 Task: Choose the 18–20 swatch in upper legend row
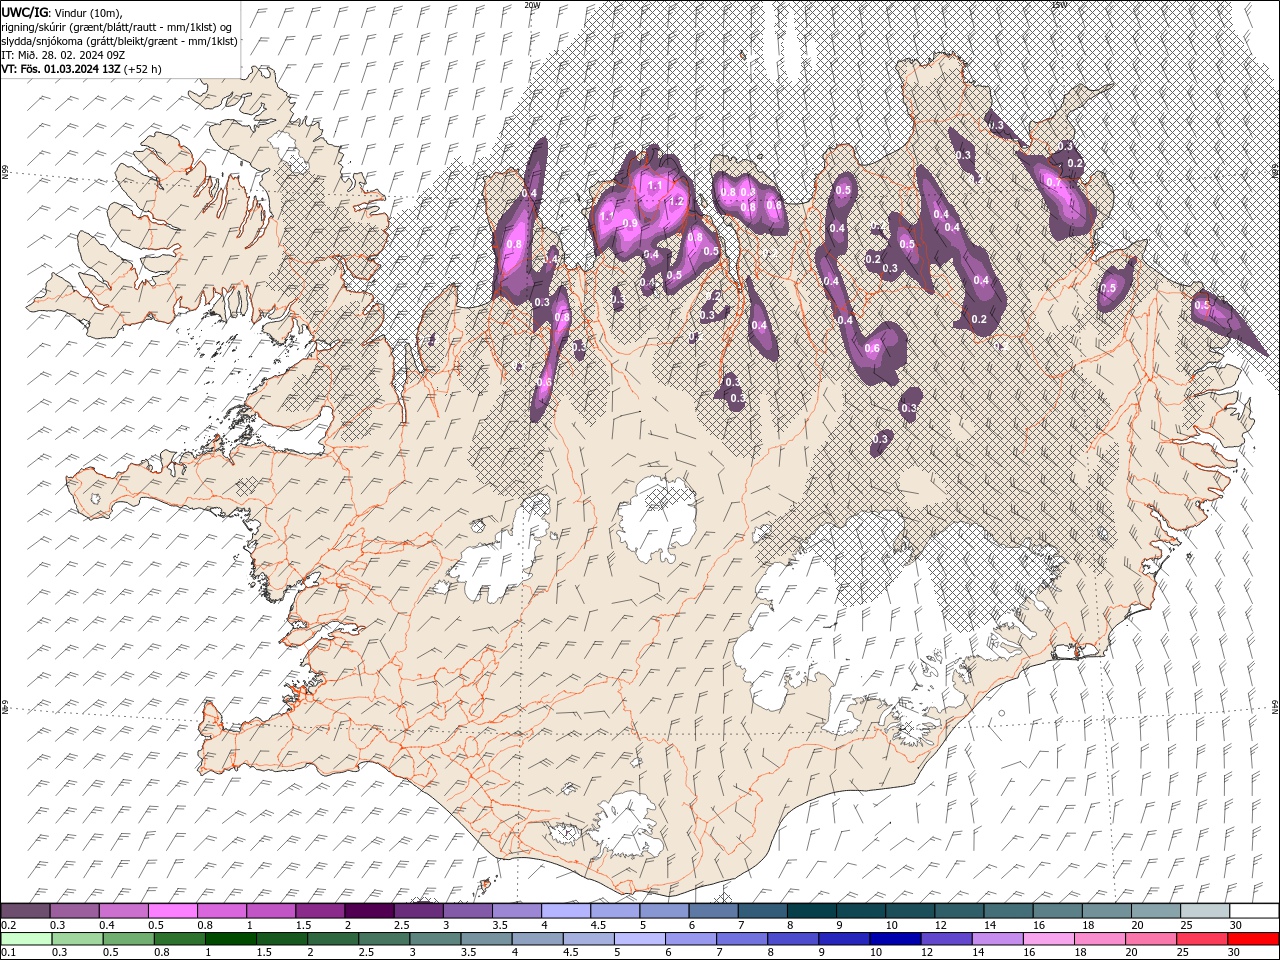pyautogui.click(x=1106, y=910)
